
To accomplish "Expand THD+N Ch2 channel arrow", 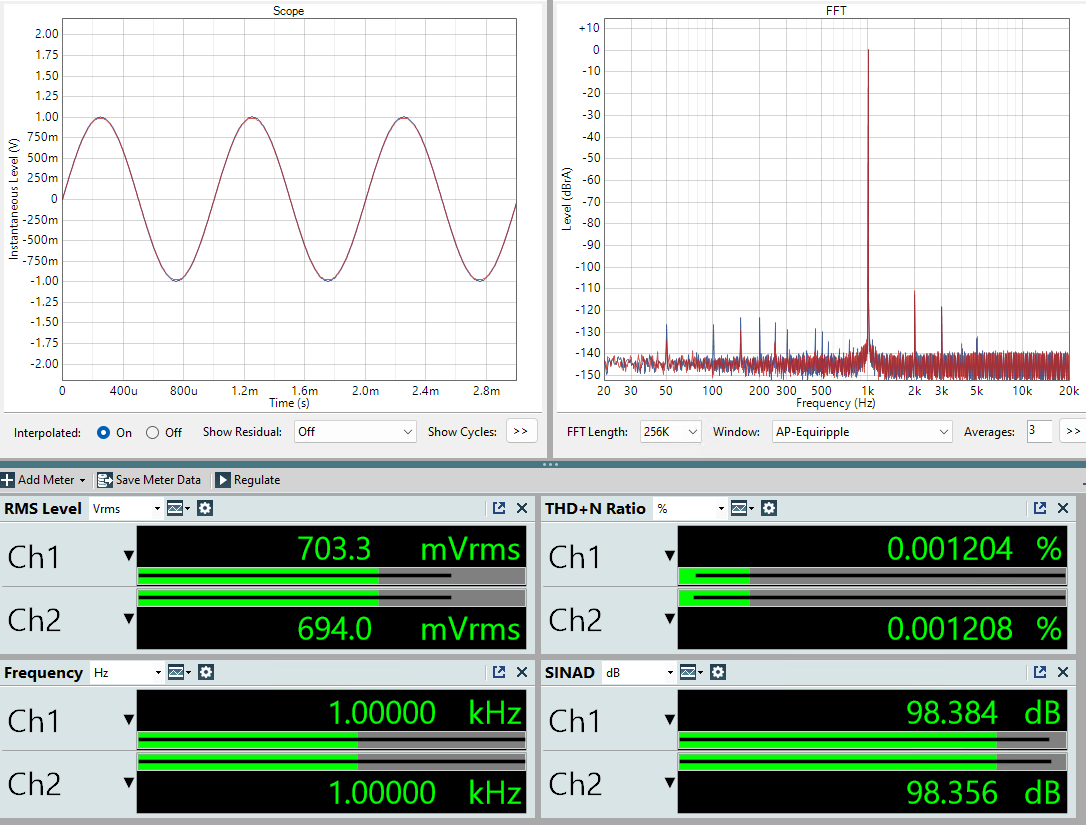I will (x=670, y=619).
